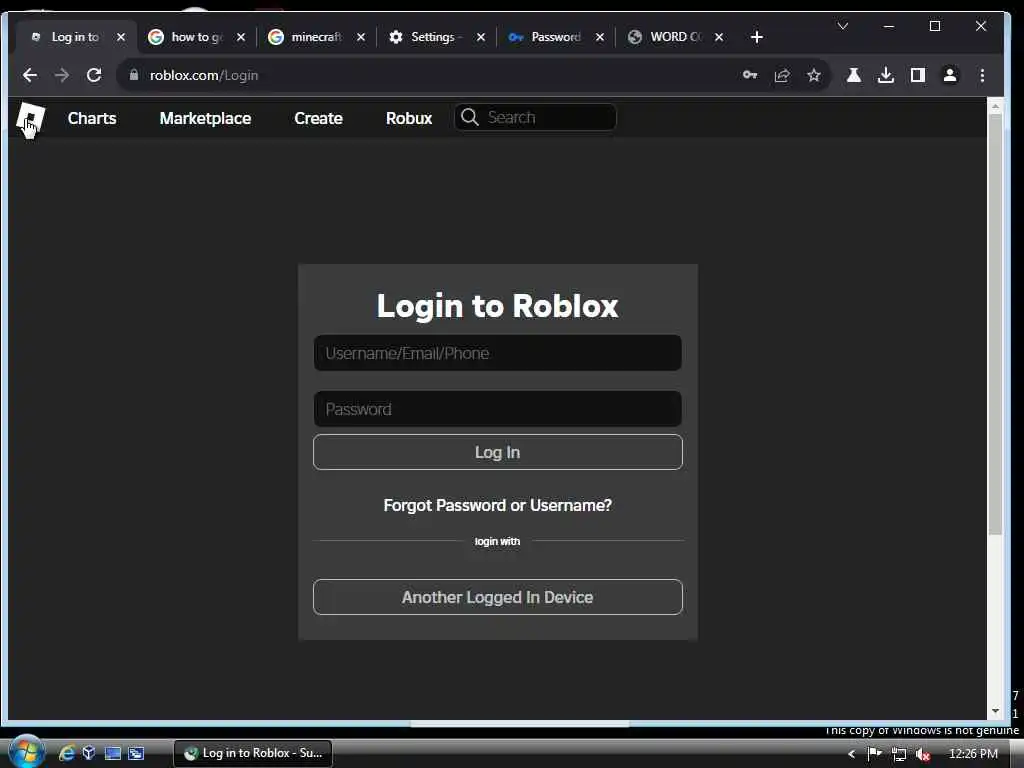The image size is (1024, 768).
Task: Click the Log In button
Action: pos(498,452)
